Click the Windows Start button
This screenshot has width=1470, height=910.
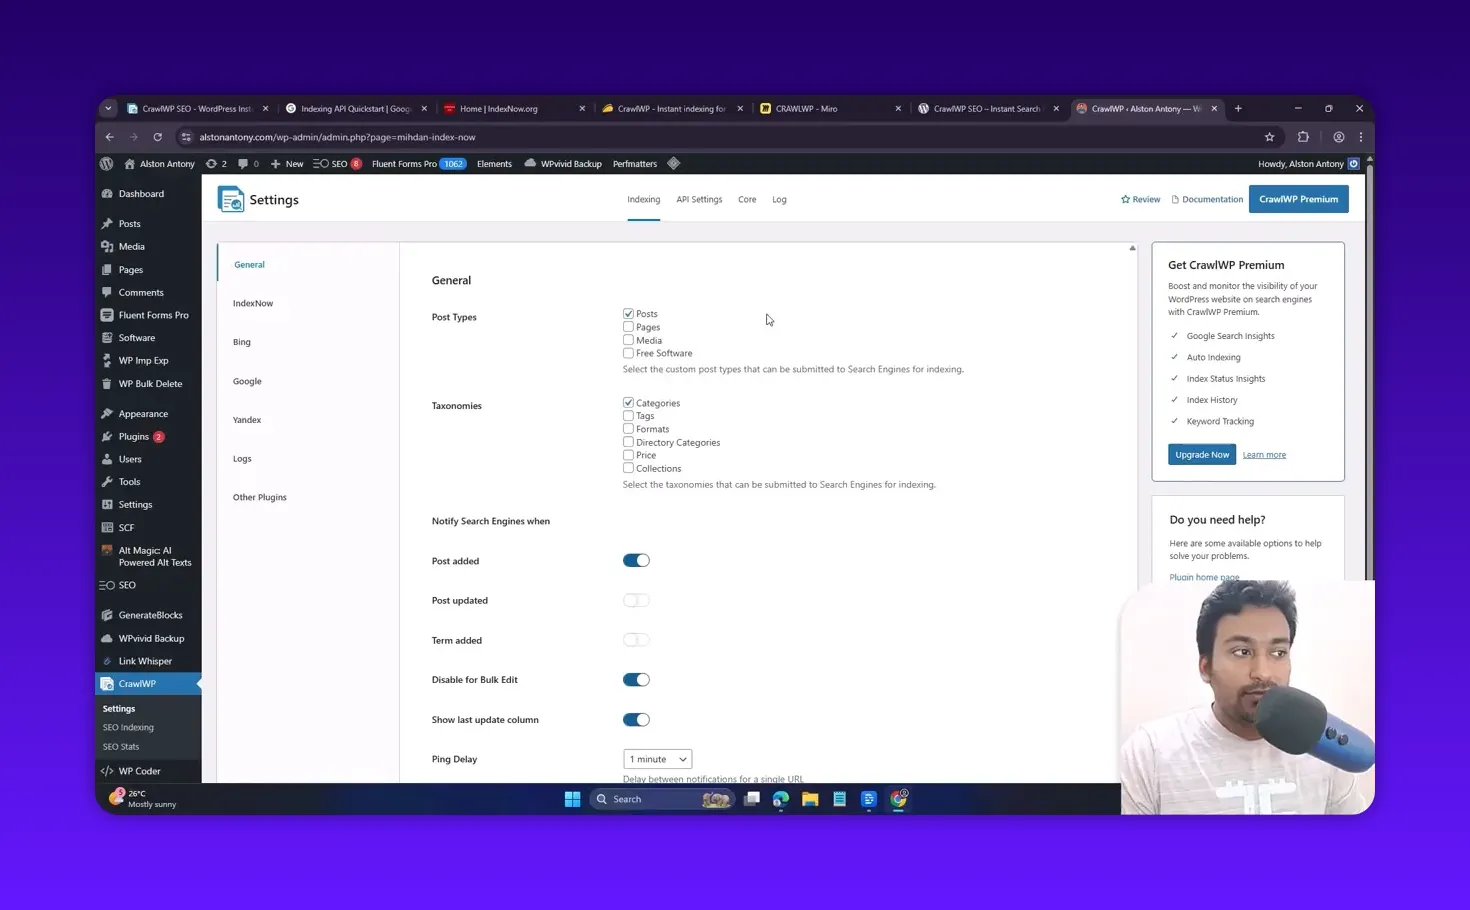(x=572, y=799)
